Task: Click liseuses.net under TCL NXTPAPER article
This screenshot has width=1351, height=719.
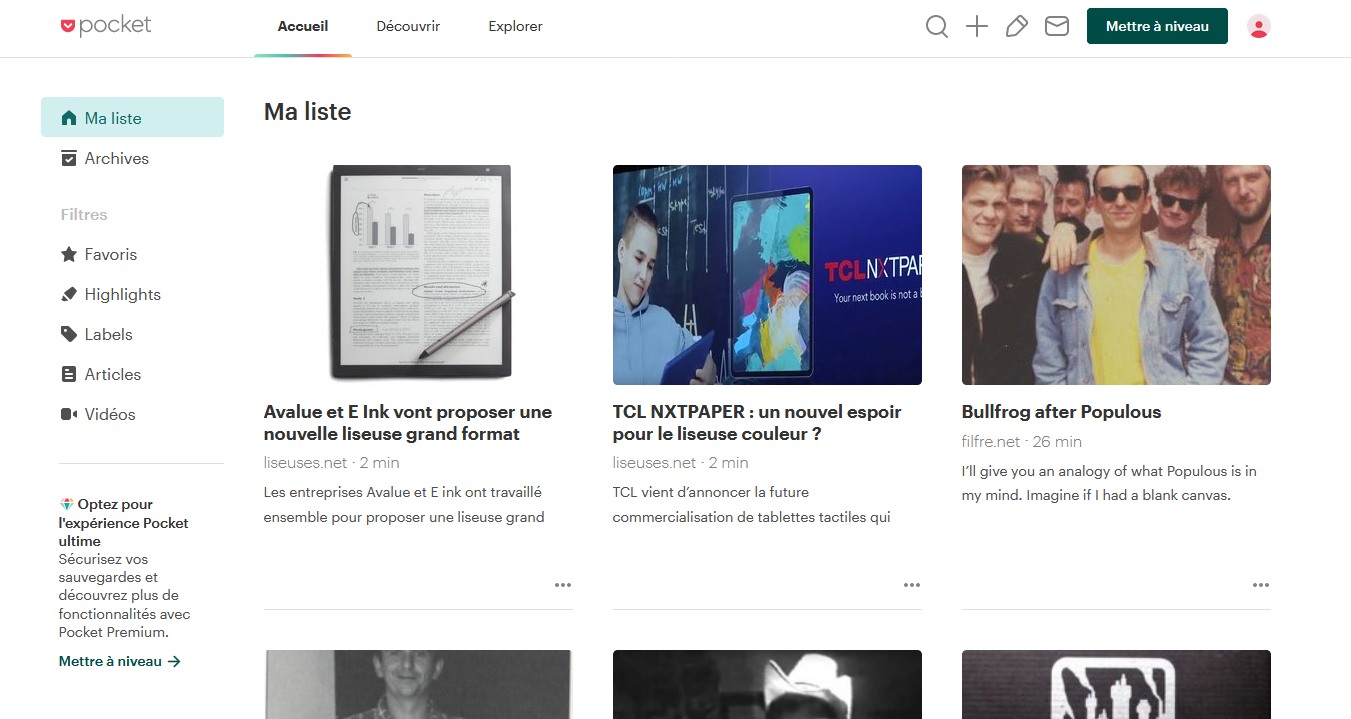Action: pyautogui.click(x=654, y=462)
